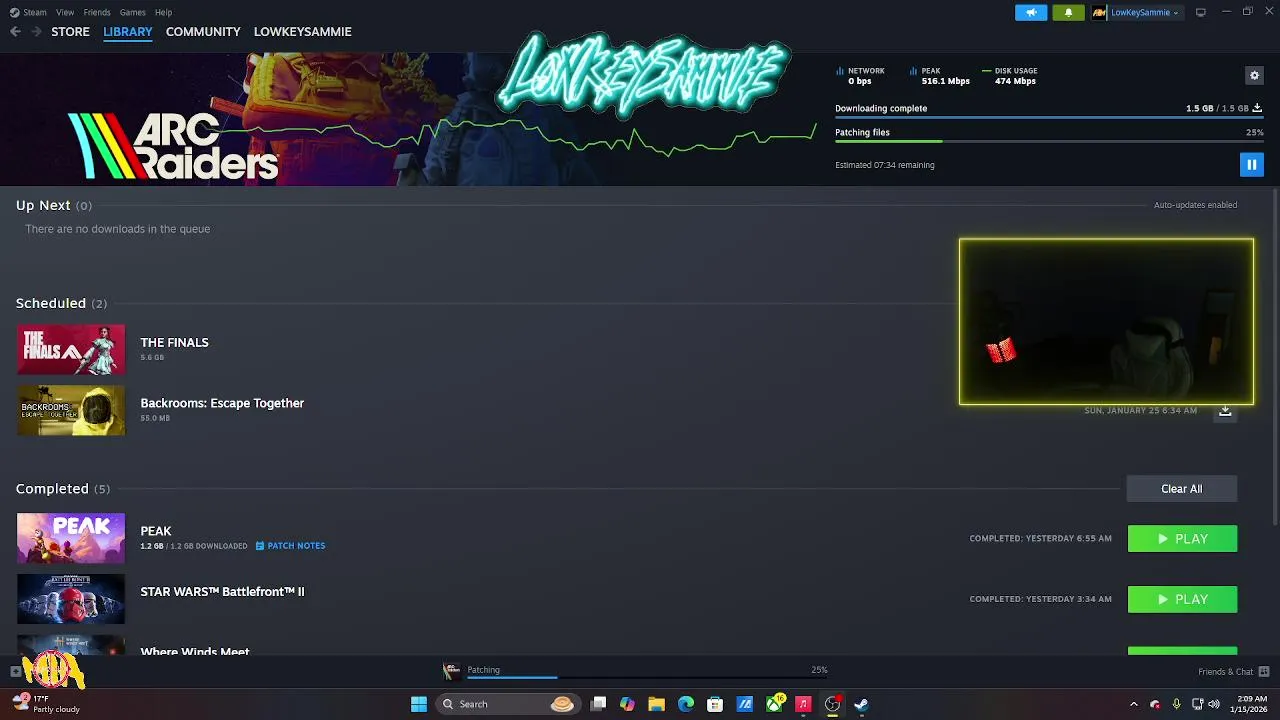Screen dimensions: 1280x720
Task: Expand the LowKeySammie account dropdown
Action: click(1135, 12)
